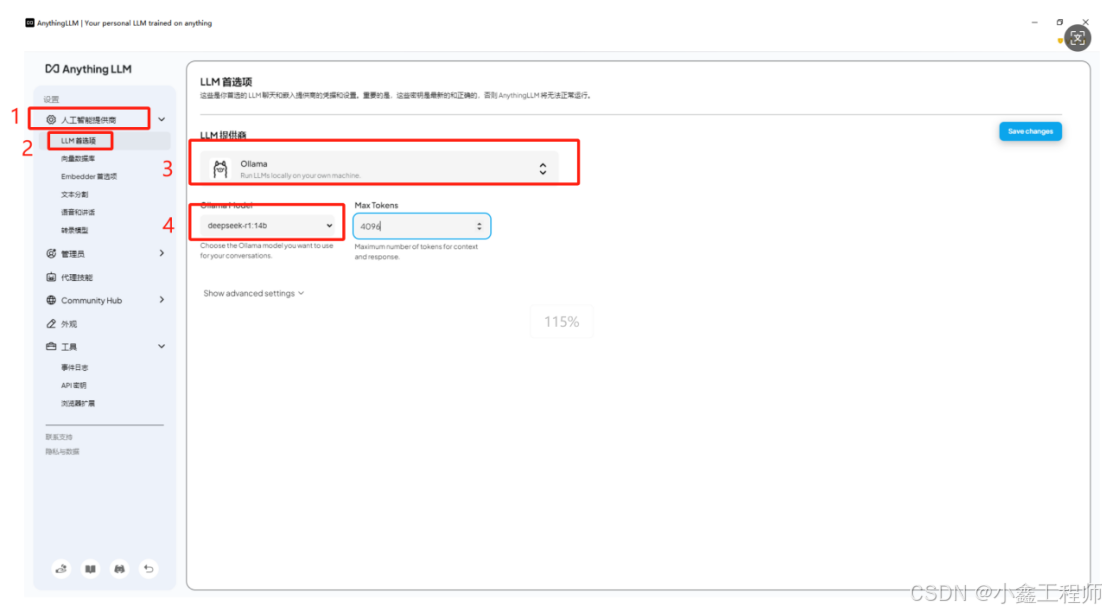Screen dimensions: 1106x613
Task: Open 事件日志 event logs under tools
Action: point(75,368)
